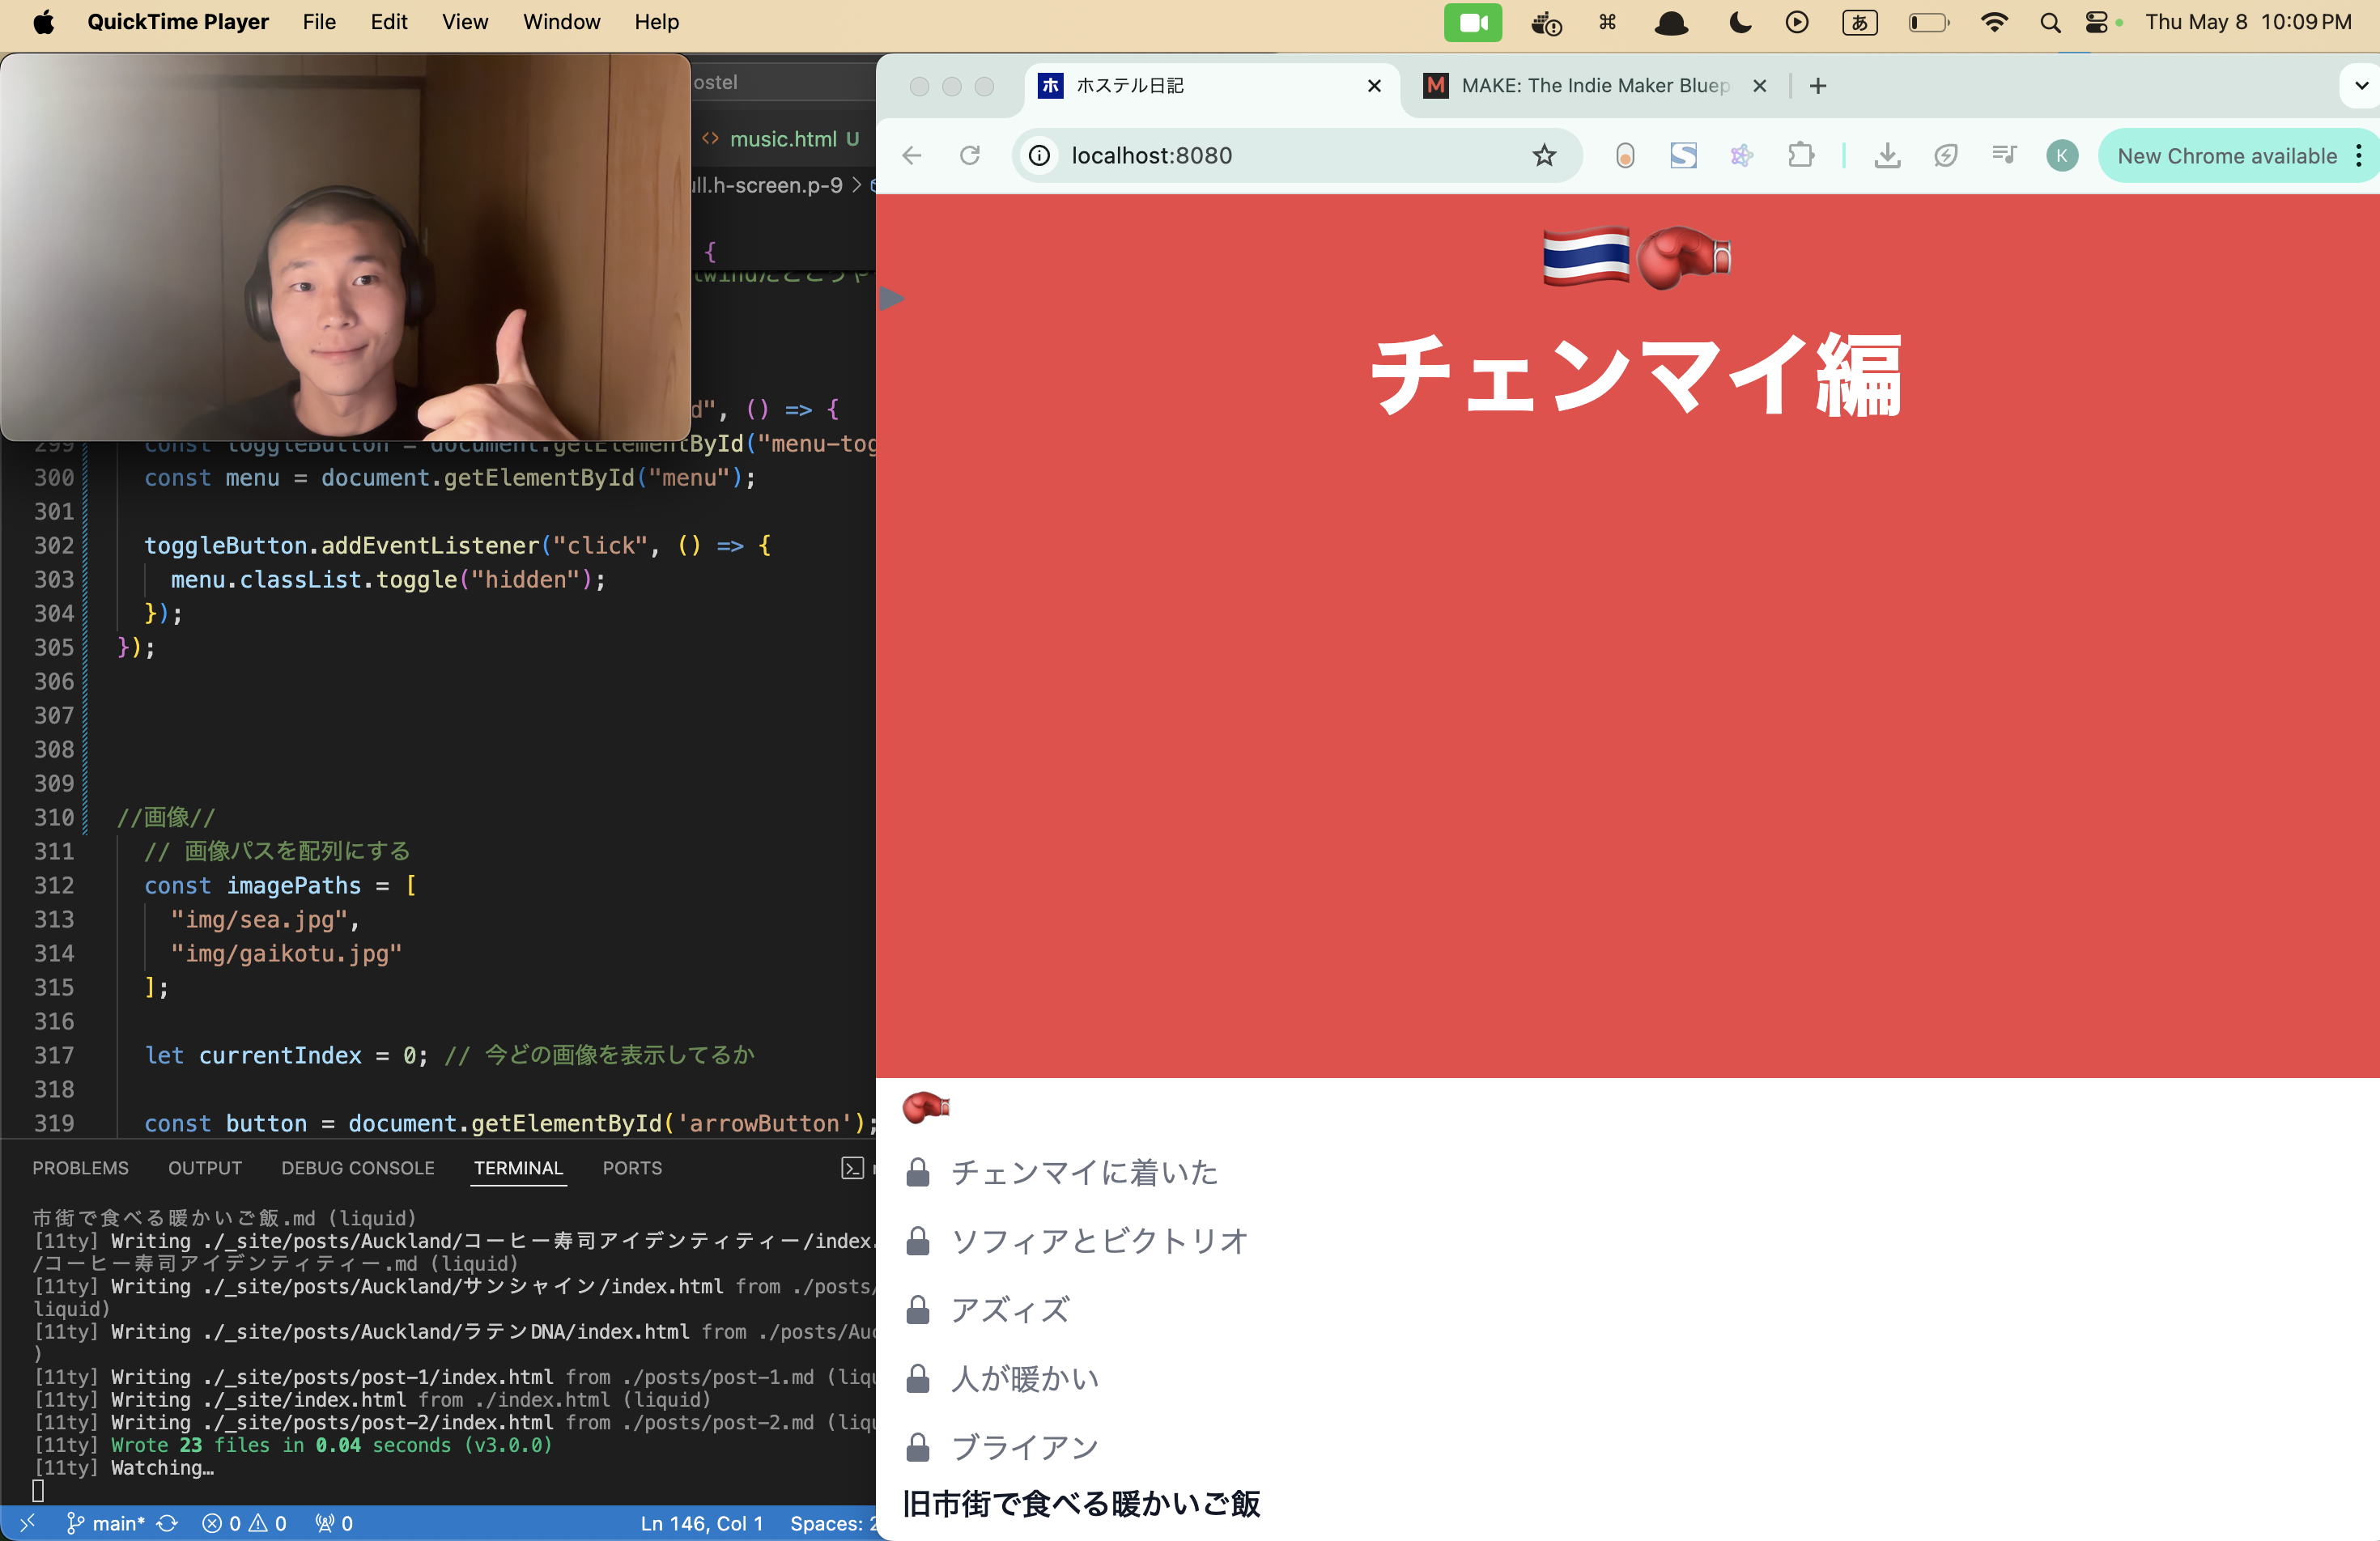The height and width of the screenshot is (1541, 2380).
Task: Bookmark this page with the star
Action: coord(1544,155)
